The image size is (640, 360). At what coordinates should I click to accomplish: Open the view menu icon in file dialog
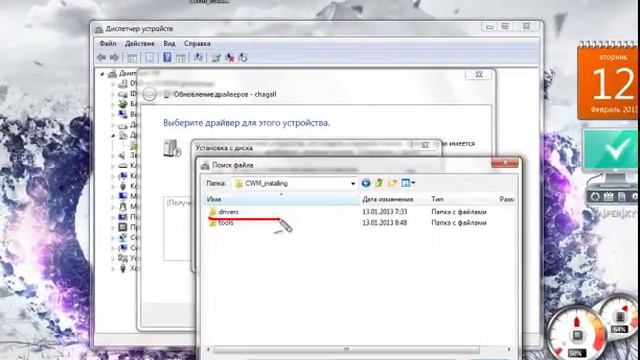405,183
